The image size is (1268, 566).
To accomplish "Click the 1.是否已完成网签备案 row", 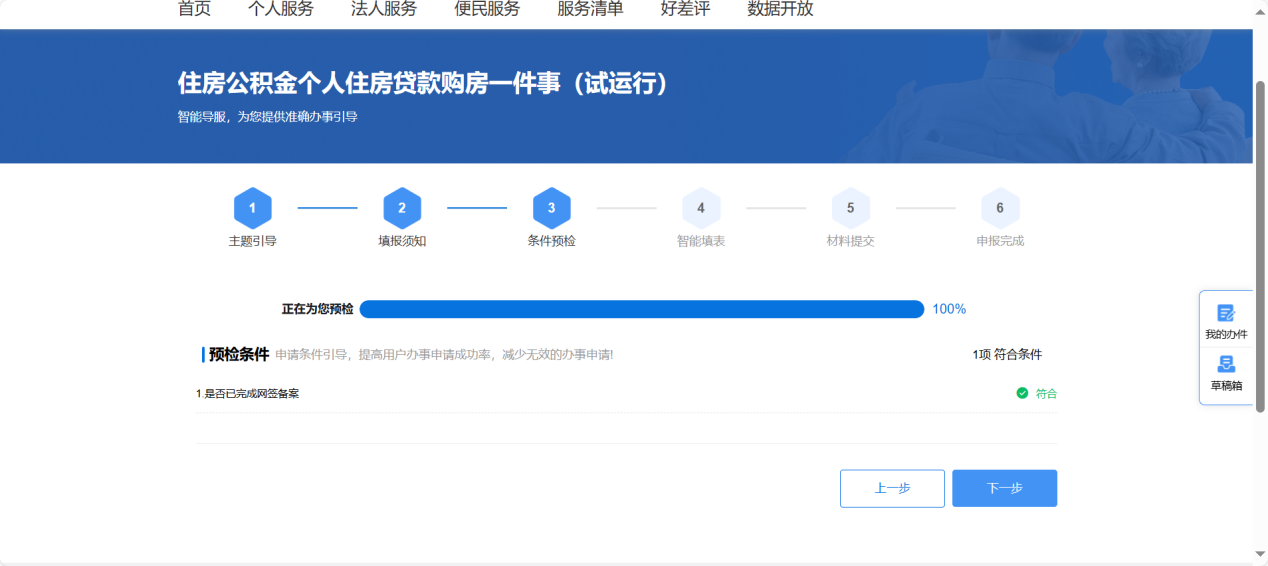I will coord(626,393).
